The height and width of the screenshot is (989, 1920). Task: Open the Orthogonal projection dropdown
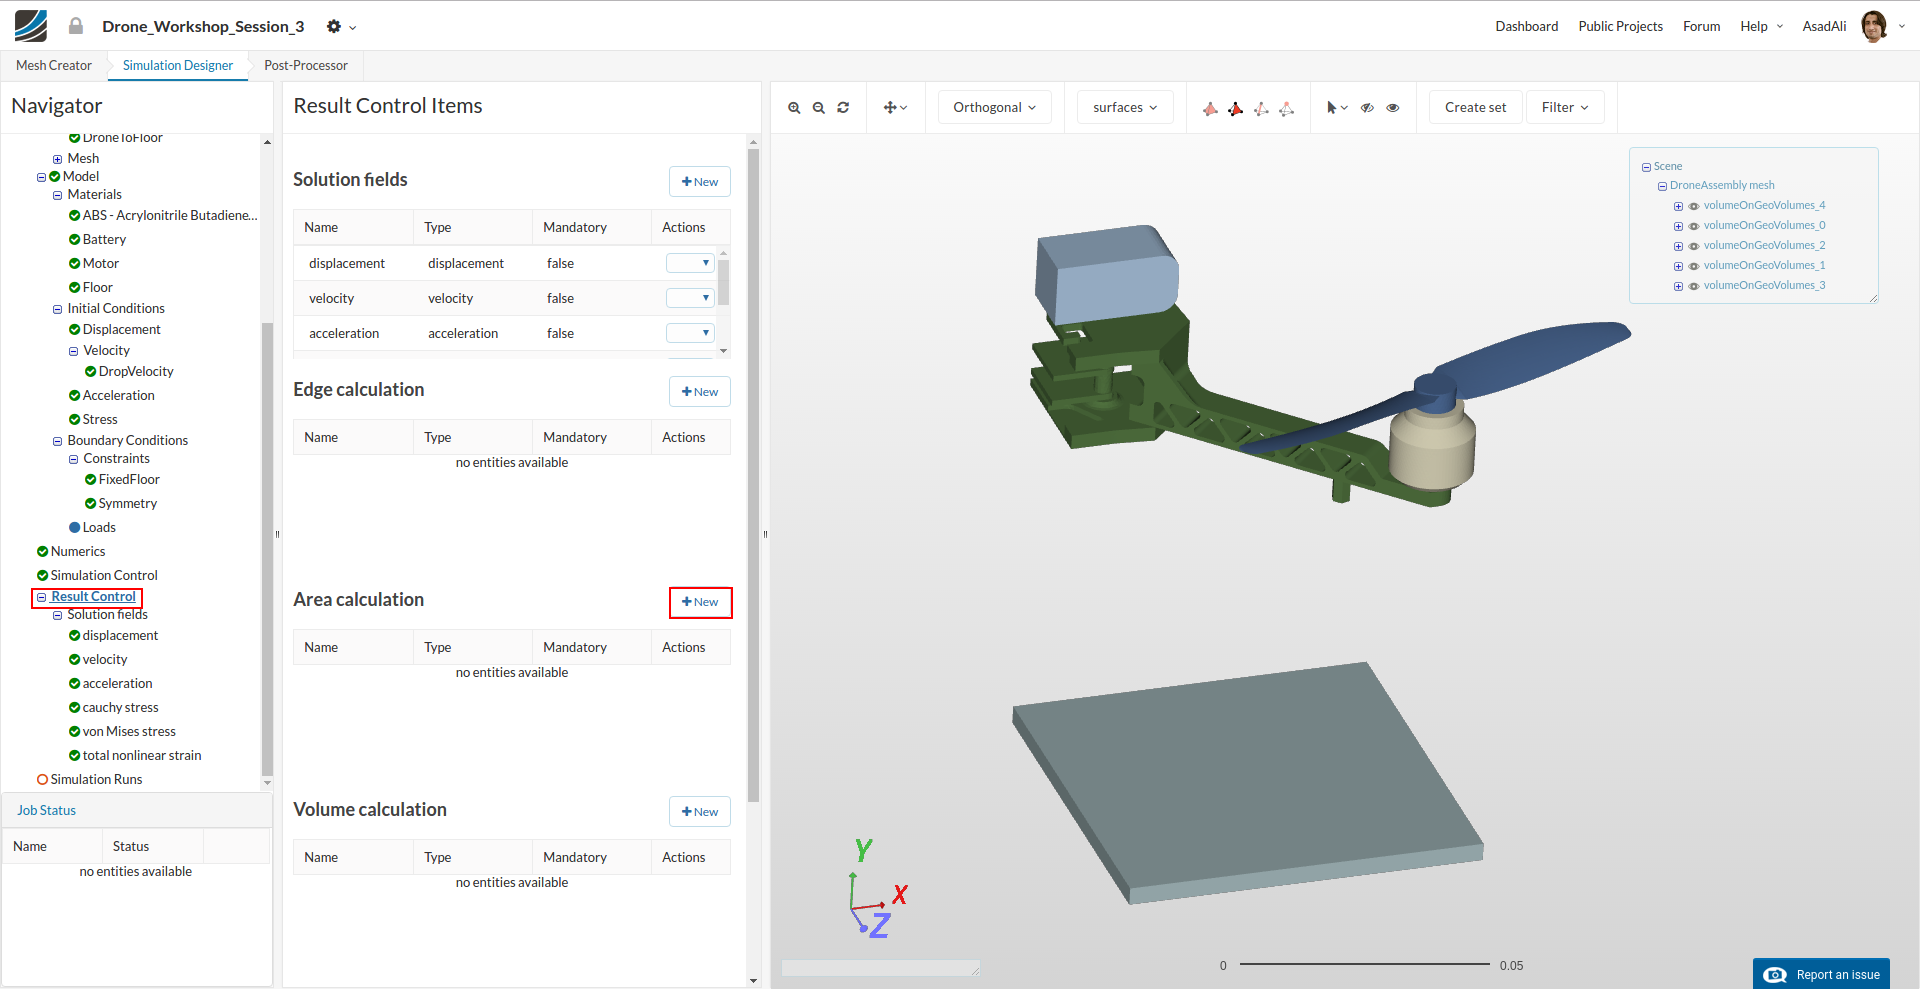coord(994,108)
